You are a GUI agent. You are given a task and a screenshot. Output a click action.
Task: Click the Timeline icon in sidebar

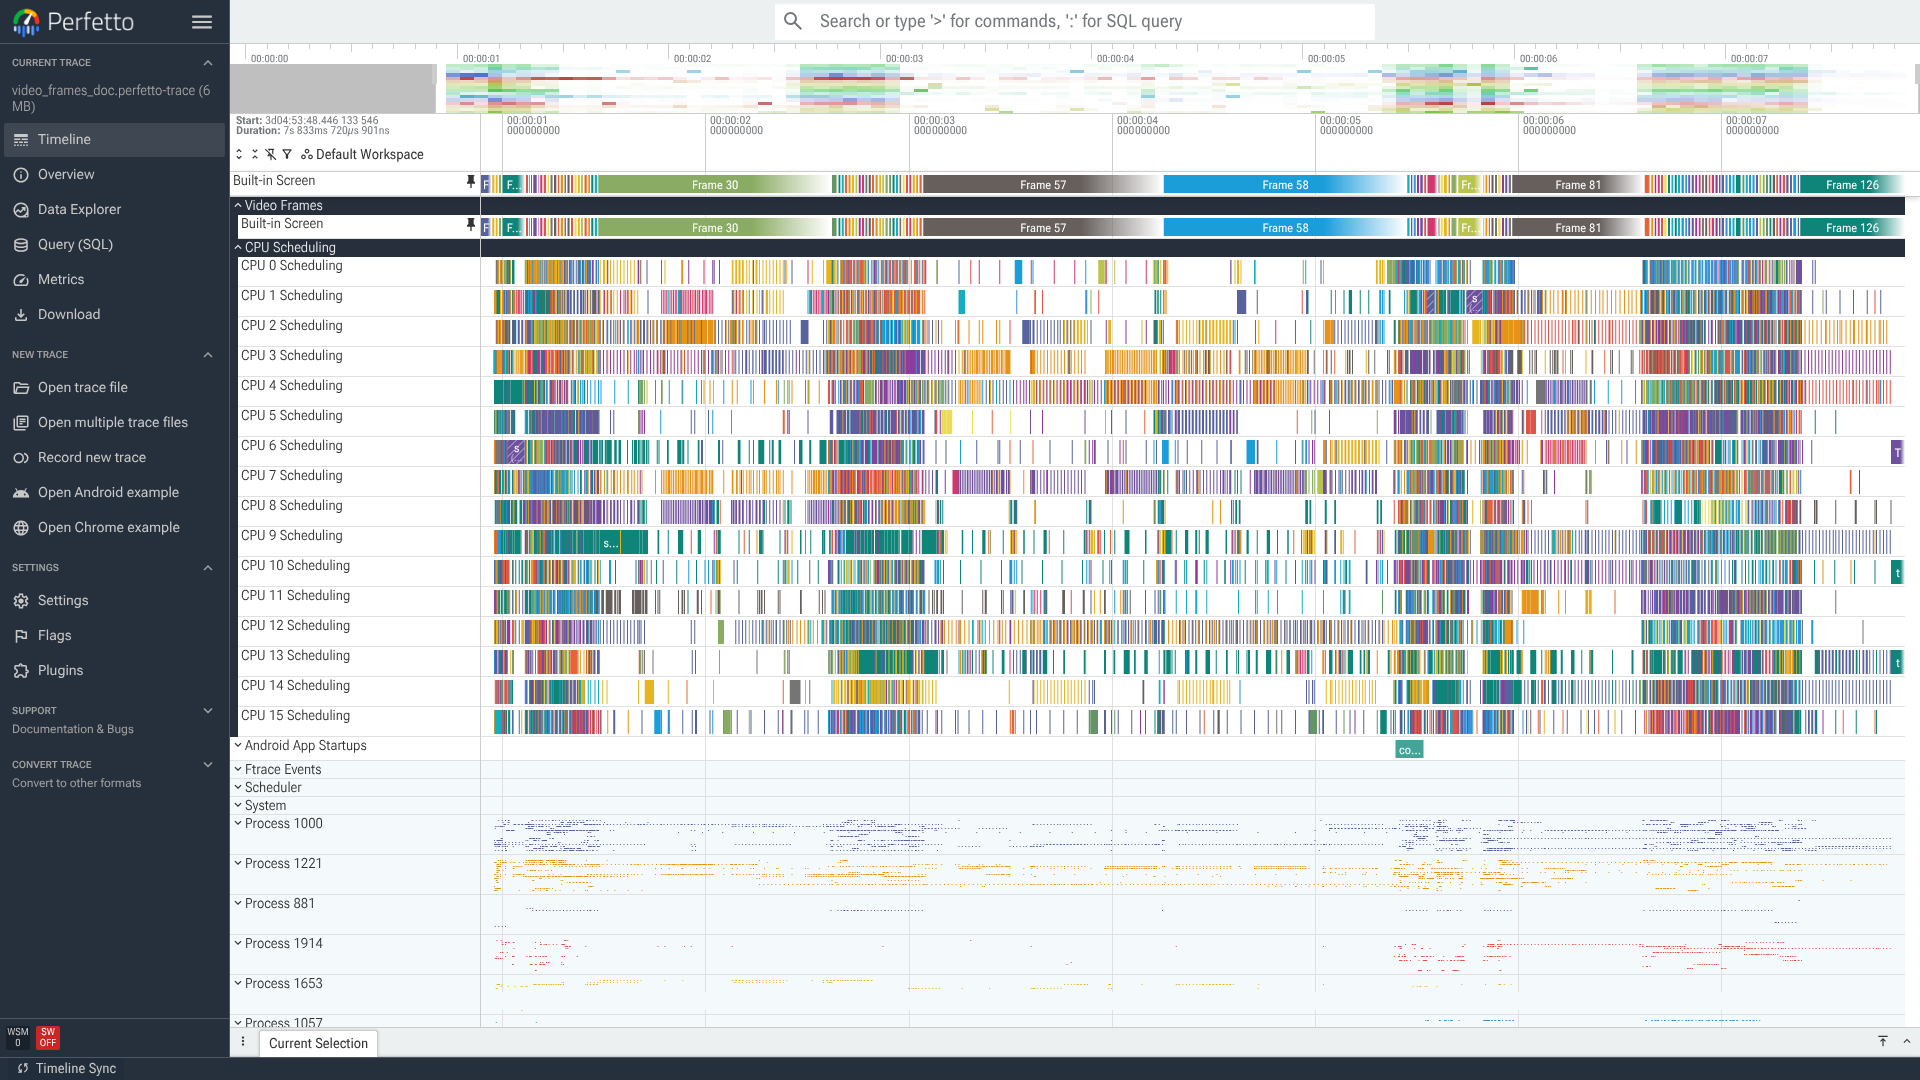[x=21, y=140]
